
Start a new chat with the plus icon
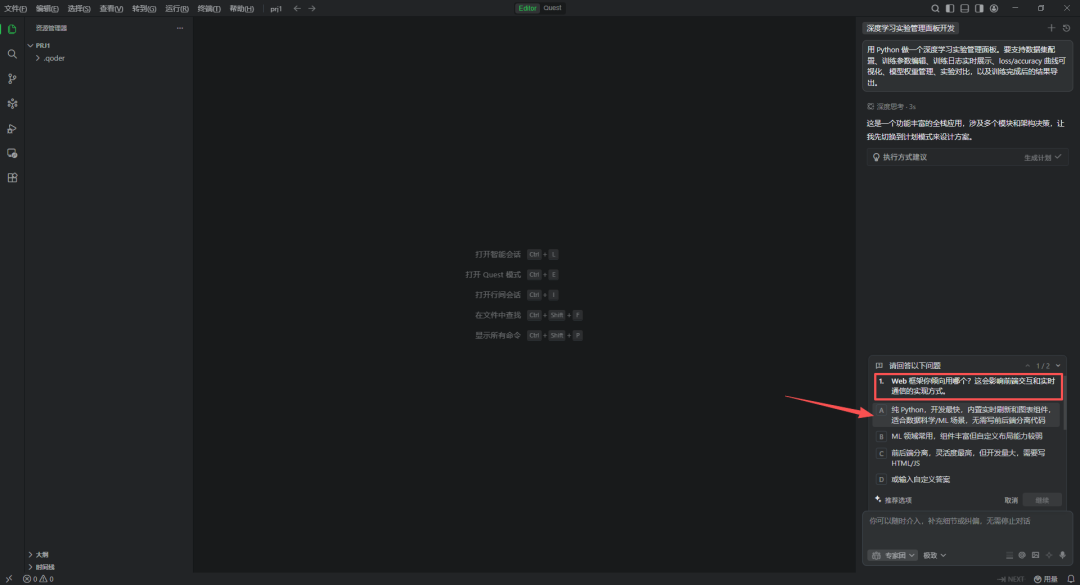tap(1051, 28)
